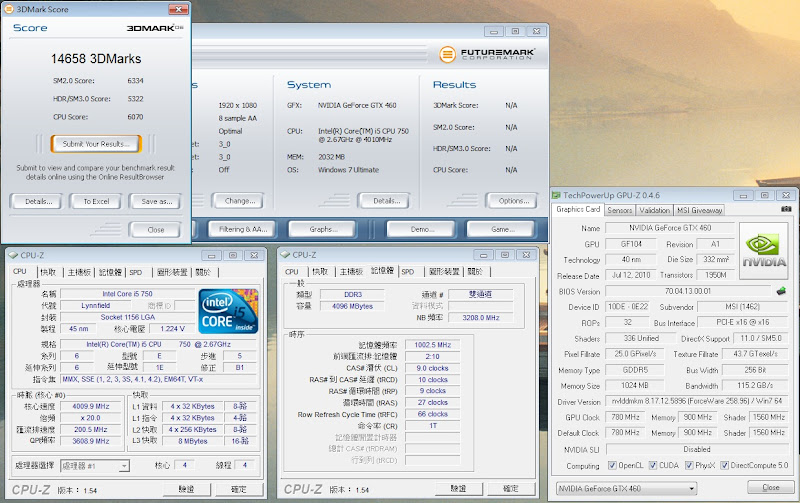Open the SPD tab in memory CPU-Z window
Screen dimensions: 800x503
[x=407, y=271]
